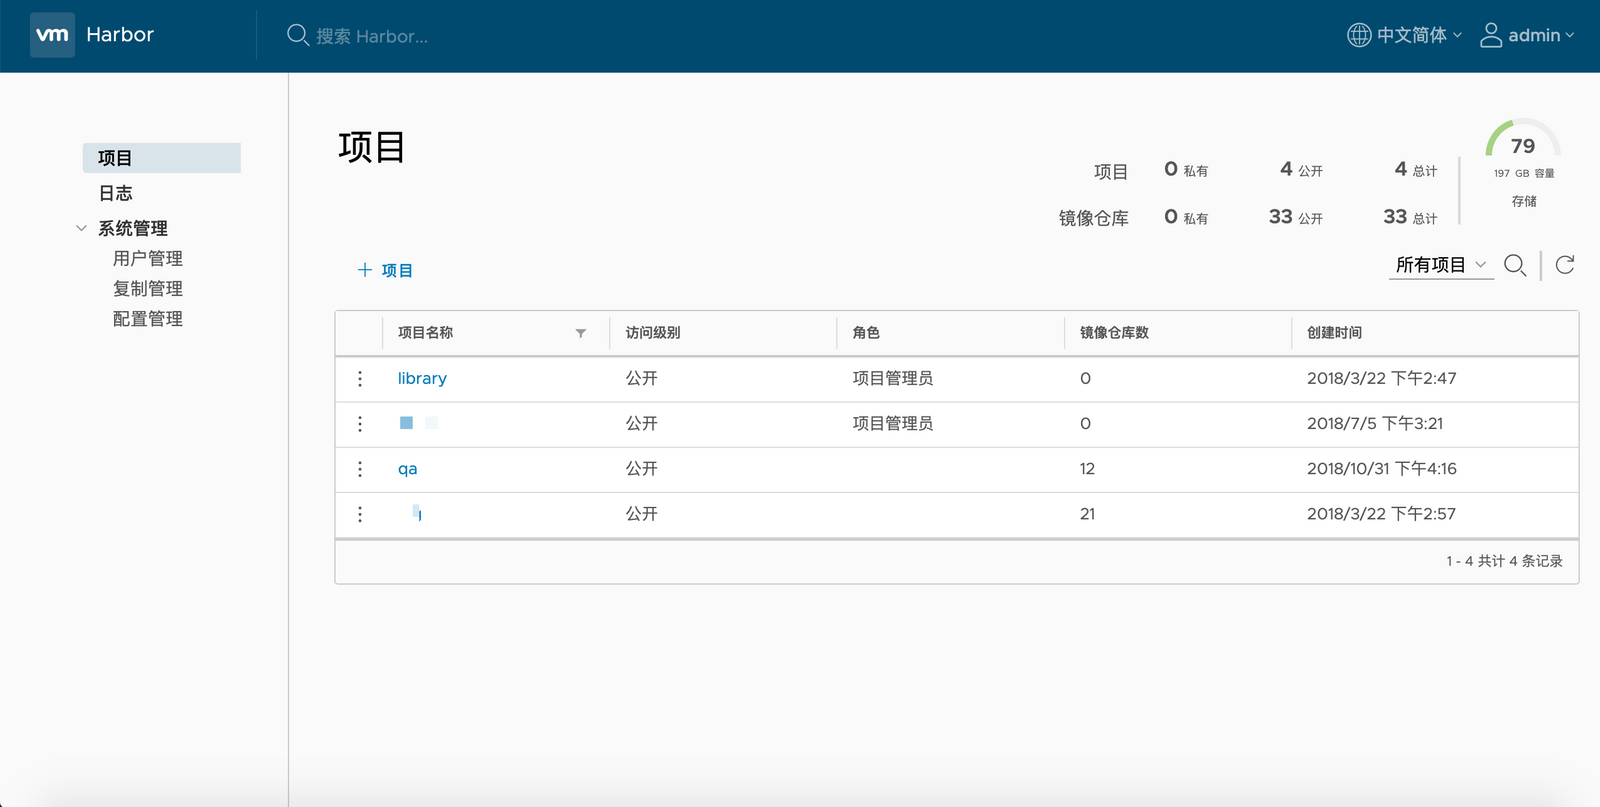
Task: Open the action menu for the qa row
Action: (360, 469)
